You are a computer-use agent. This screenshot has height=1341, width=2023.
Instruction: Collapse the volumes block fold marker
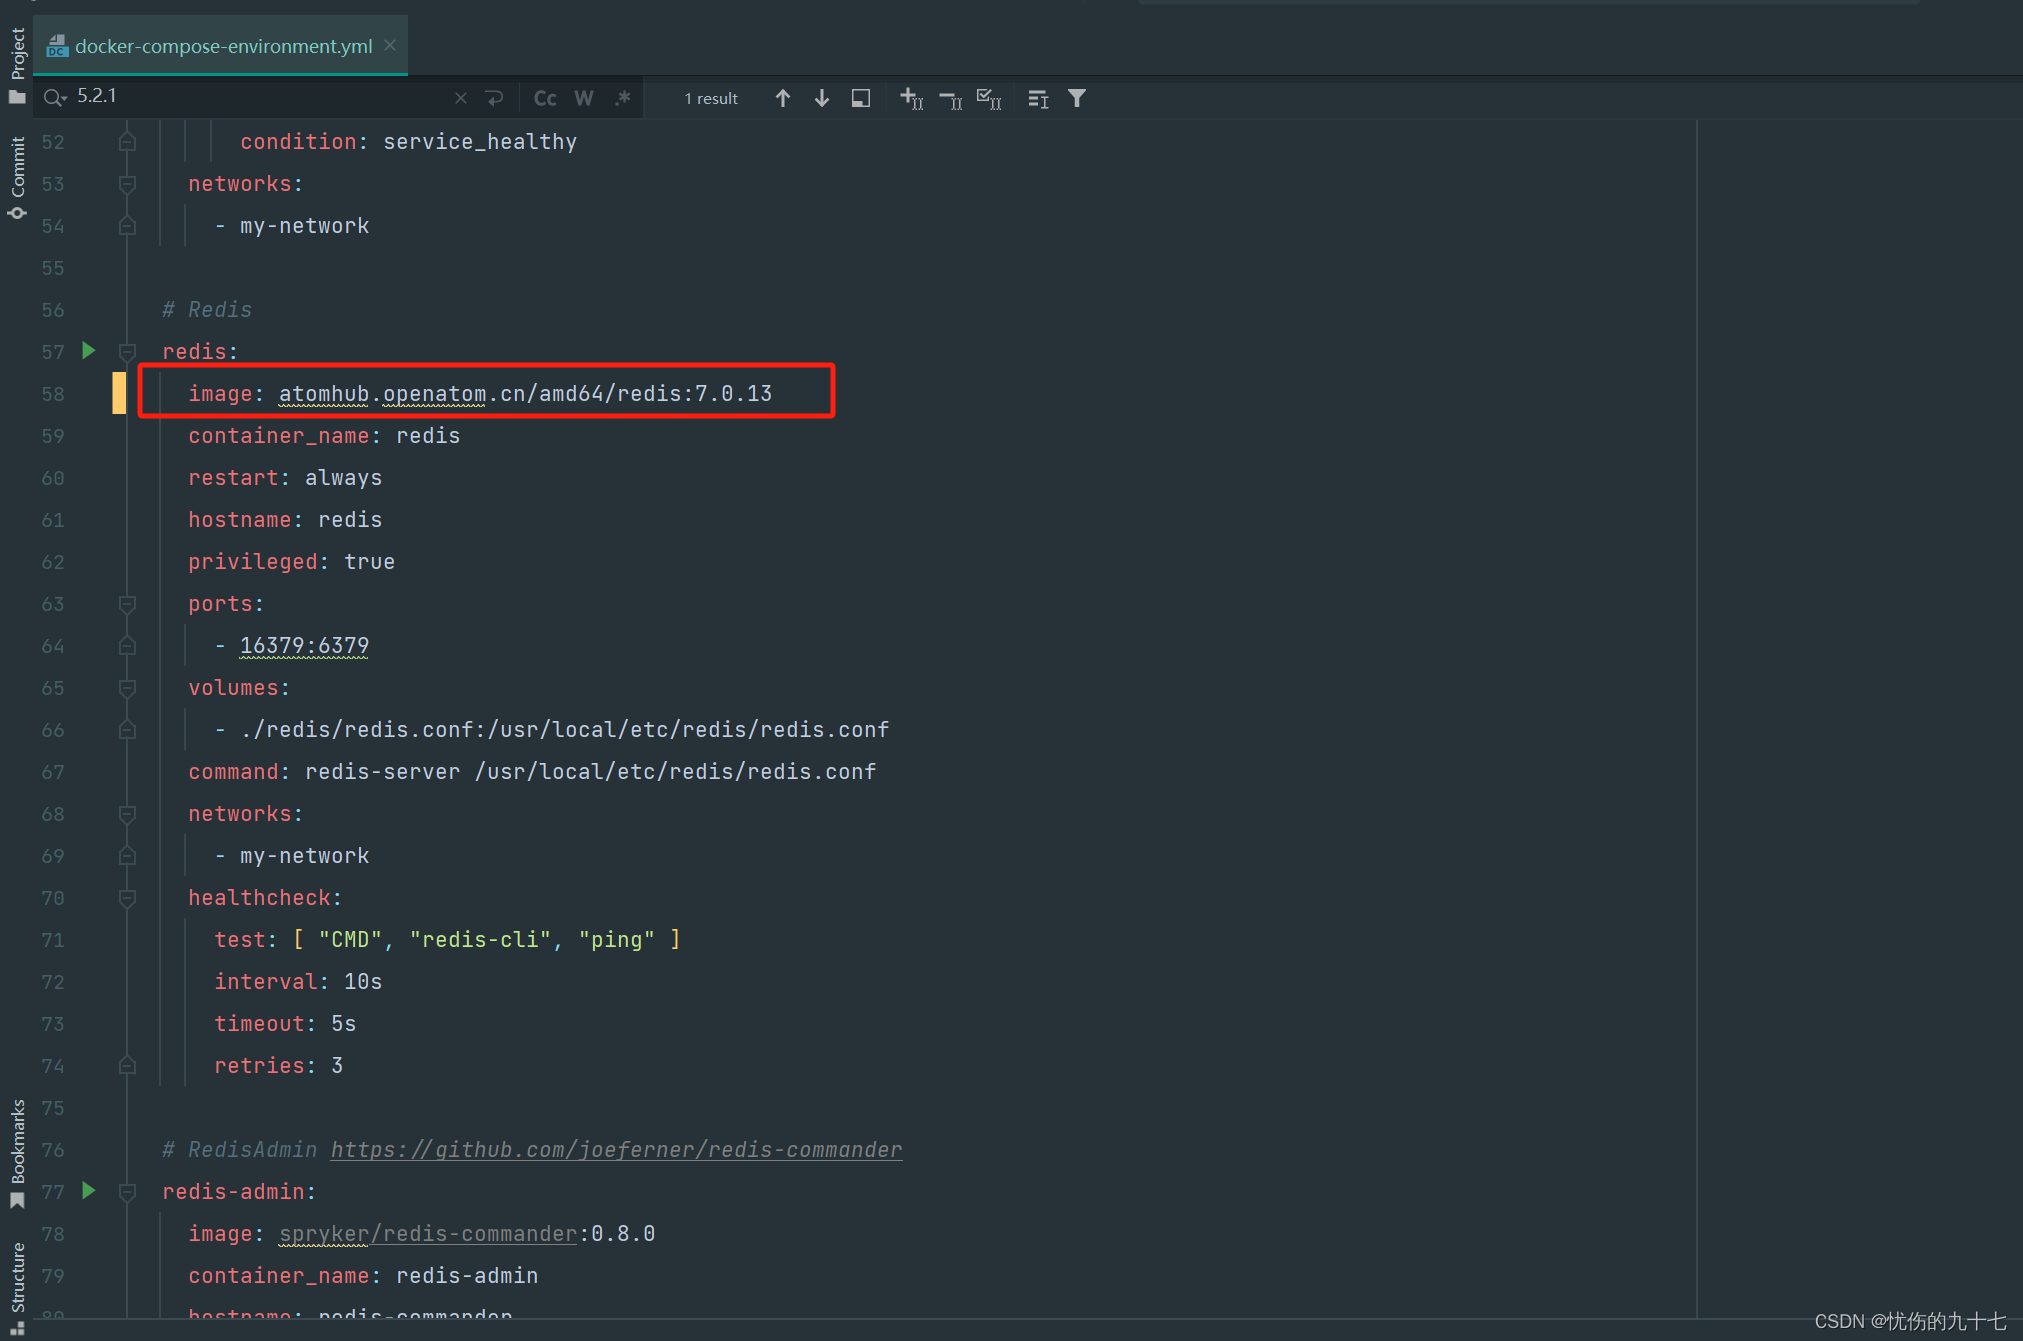[x=127, y=688]
